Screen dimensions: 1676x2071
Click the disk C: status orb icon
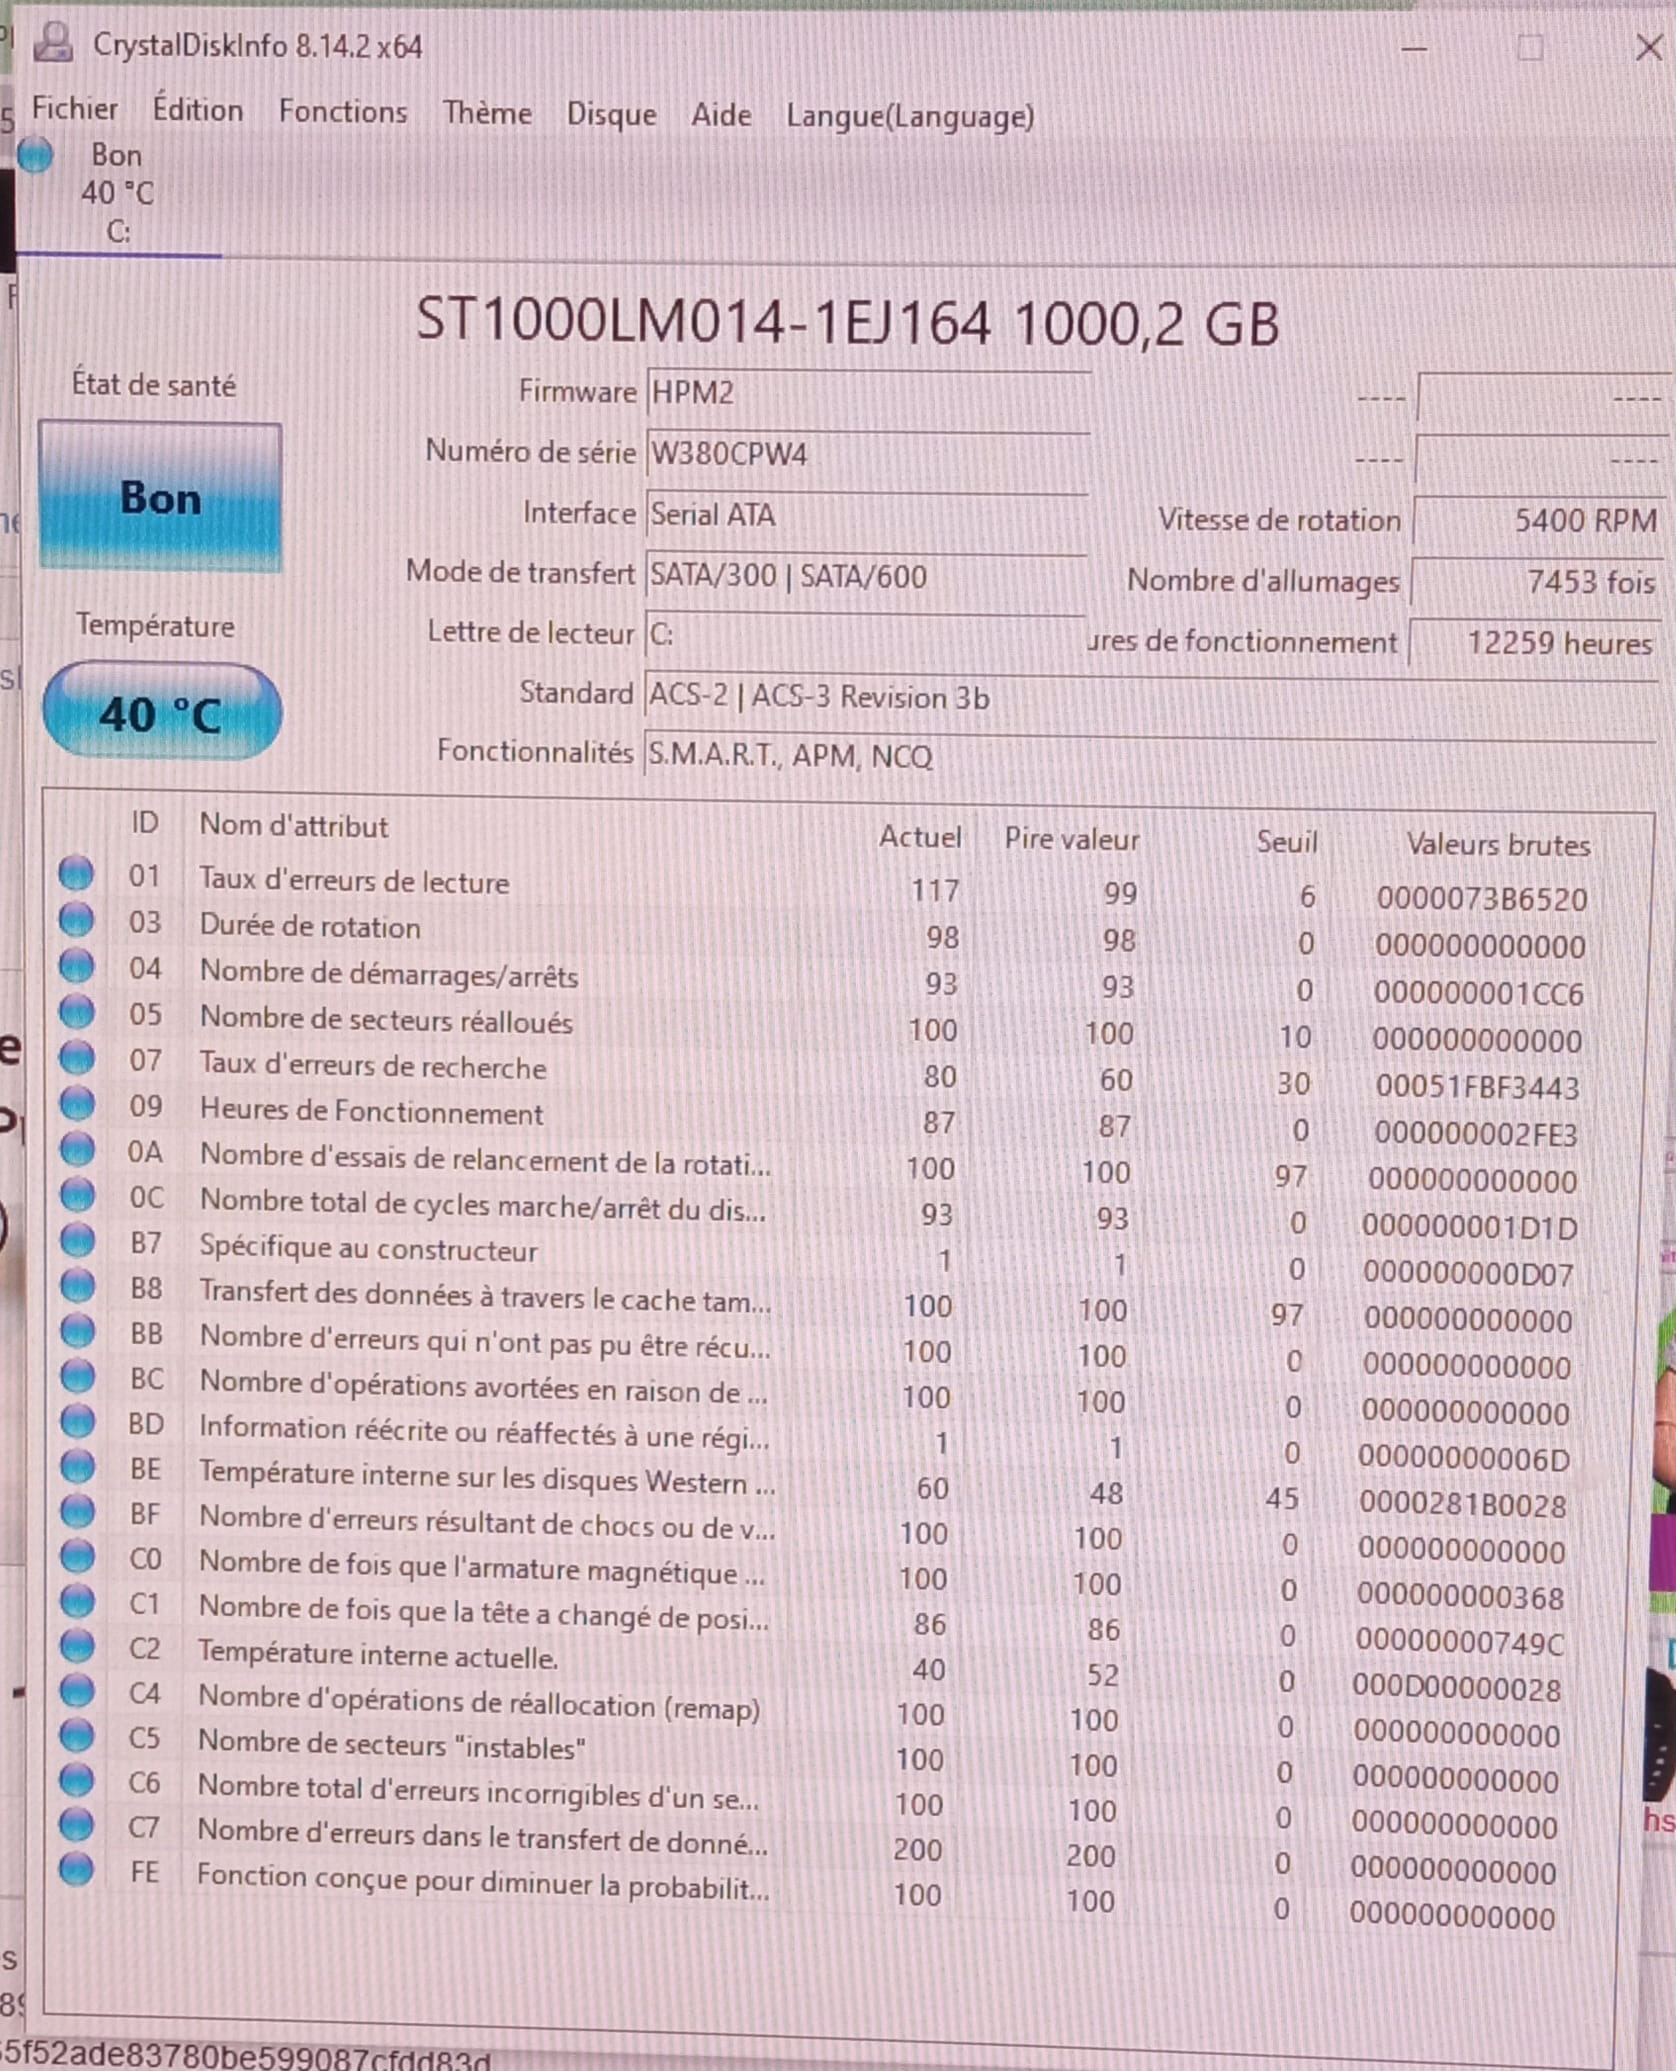(x=36, y=156)
